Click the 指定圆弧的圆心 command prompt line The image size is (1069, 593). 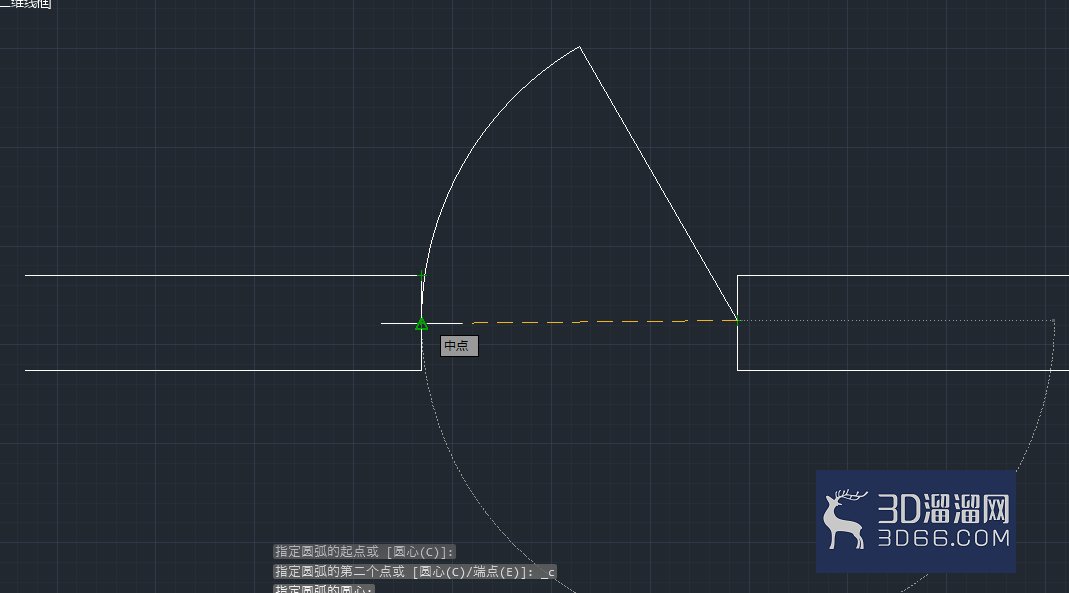324,588
